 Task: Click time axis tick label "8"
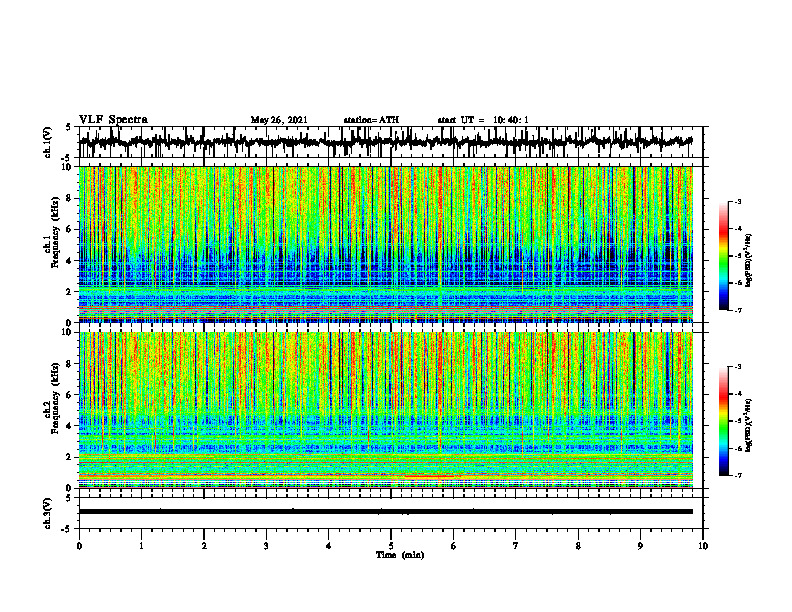coord(578,546)
